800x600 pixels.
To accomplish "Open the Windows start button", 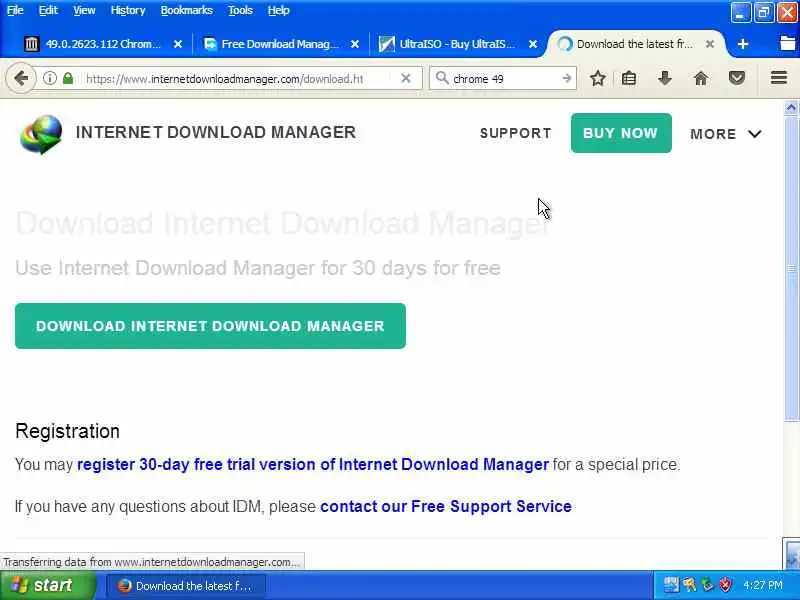I will point(48,585).
